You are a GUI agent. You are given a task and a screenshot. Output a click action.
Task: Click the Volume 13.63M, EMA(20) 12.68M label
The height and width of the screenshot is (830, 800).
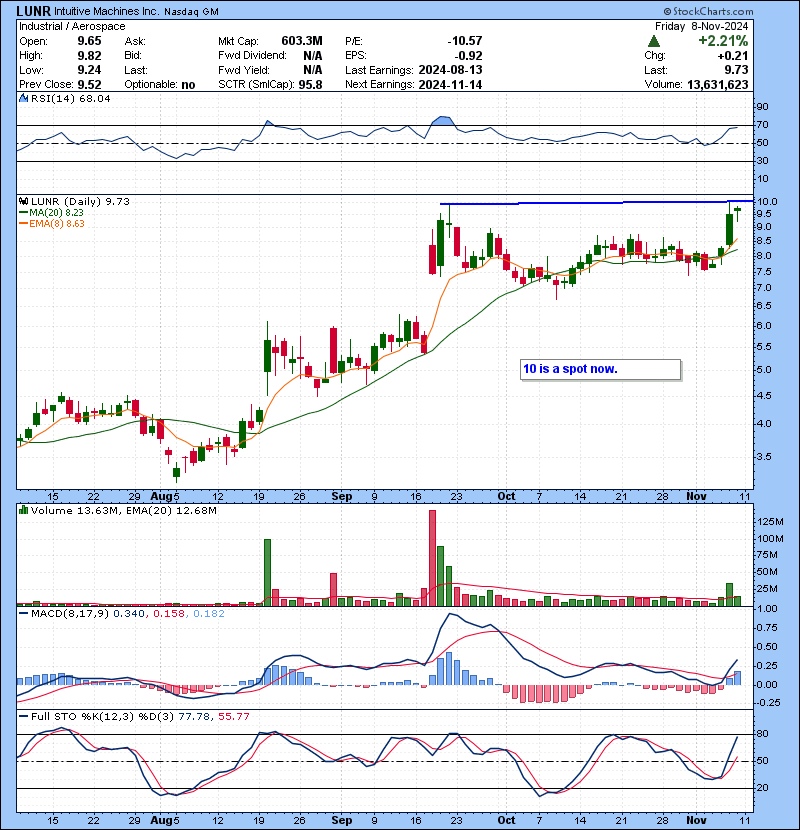(123, 510)
